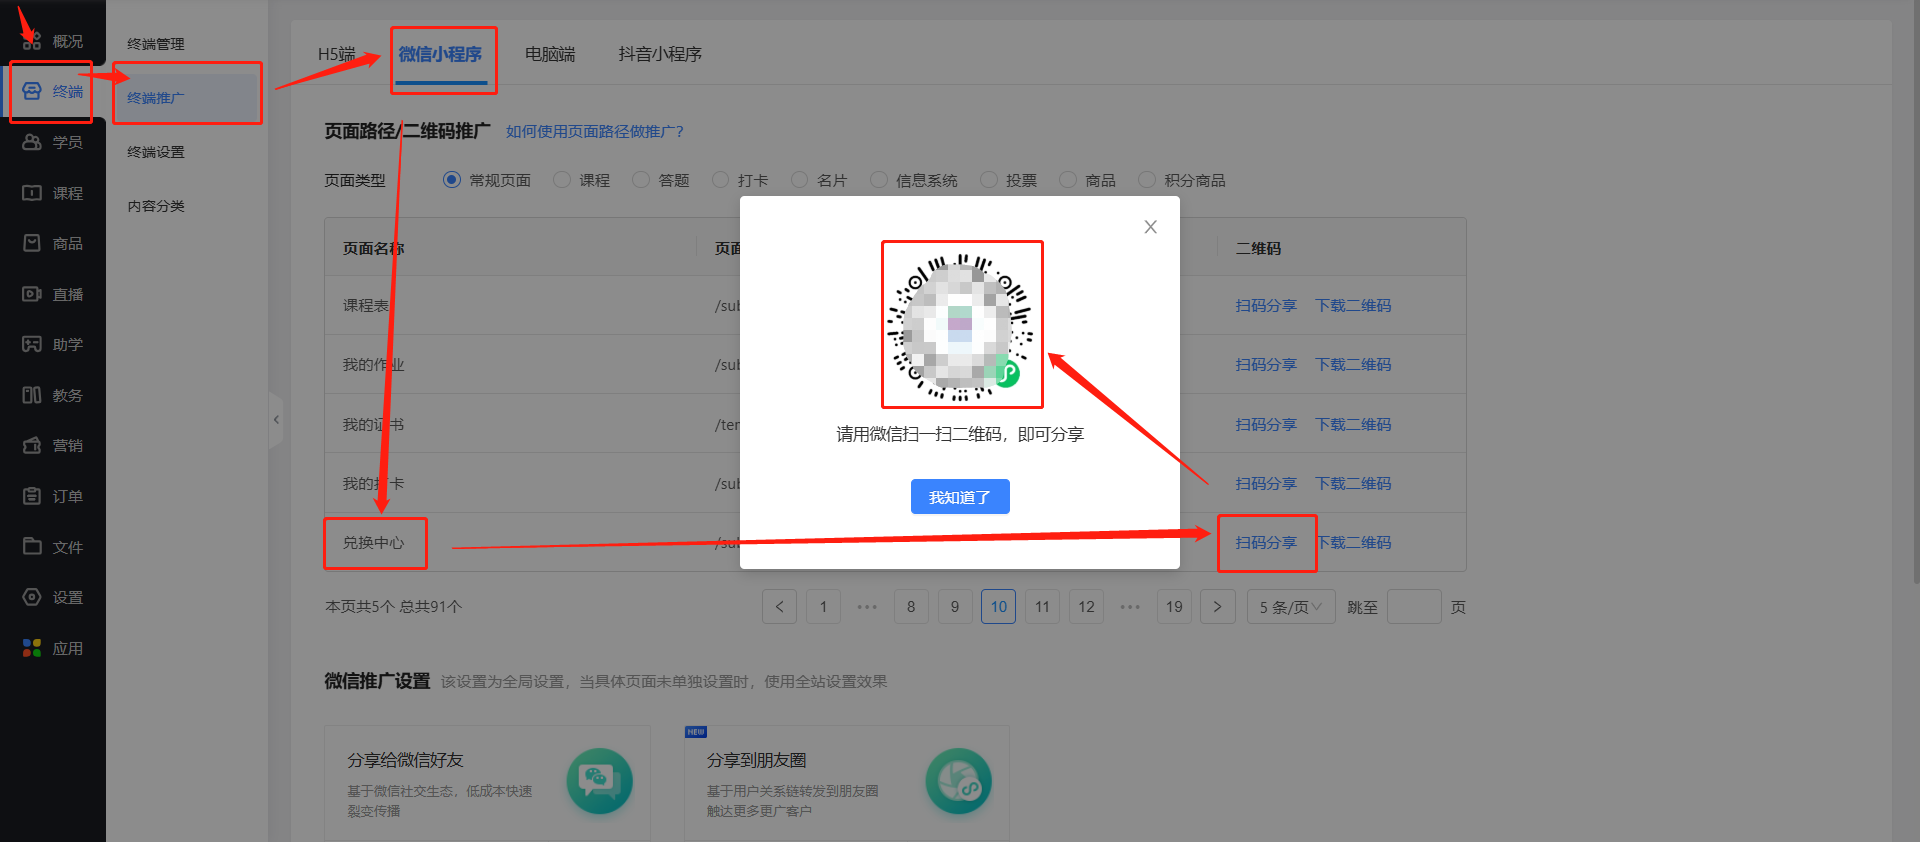
Task: Go to previous page arrow
Action: click(779, 607)
